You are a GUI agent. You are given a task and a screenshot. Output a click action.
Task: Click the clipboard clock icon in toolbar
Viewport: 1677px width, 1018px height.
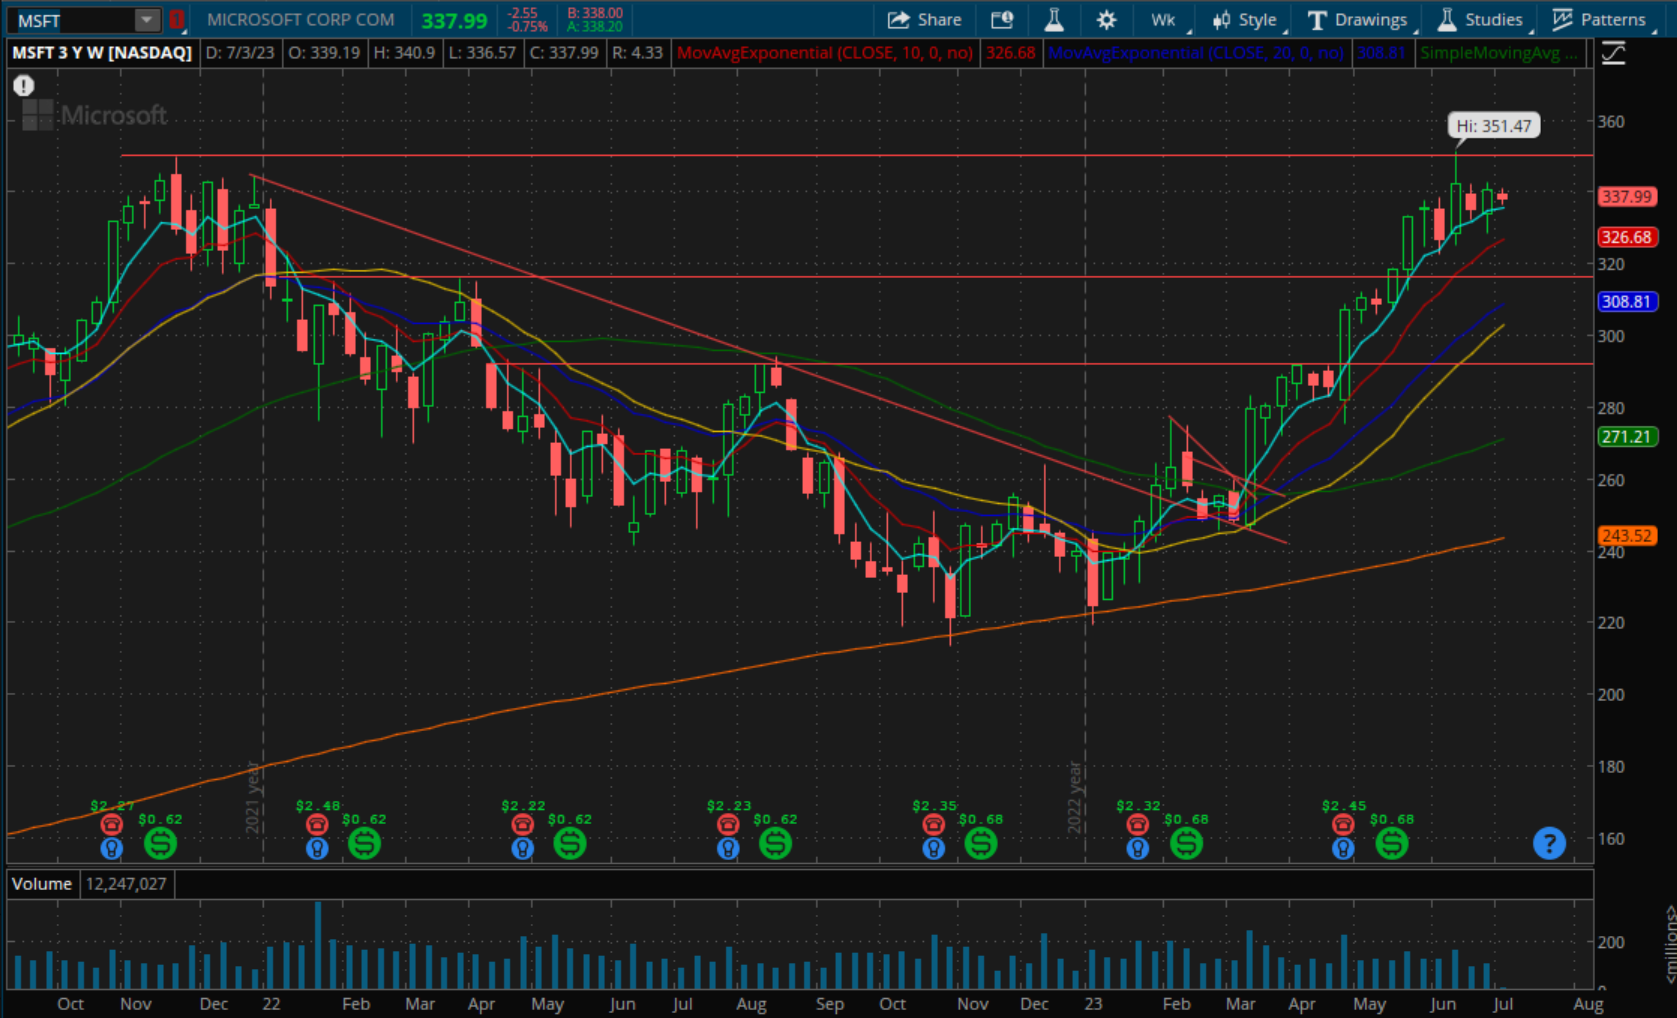(x=1002, y=20)
